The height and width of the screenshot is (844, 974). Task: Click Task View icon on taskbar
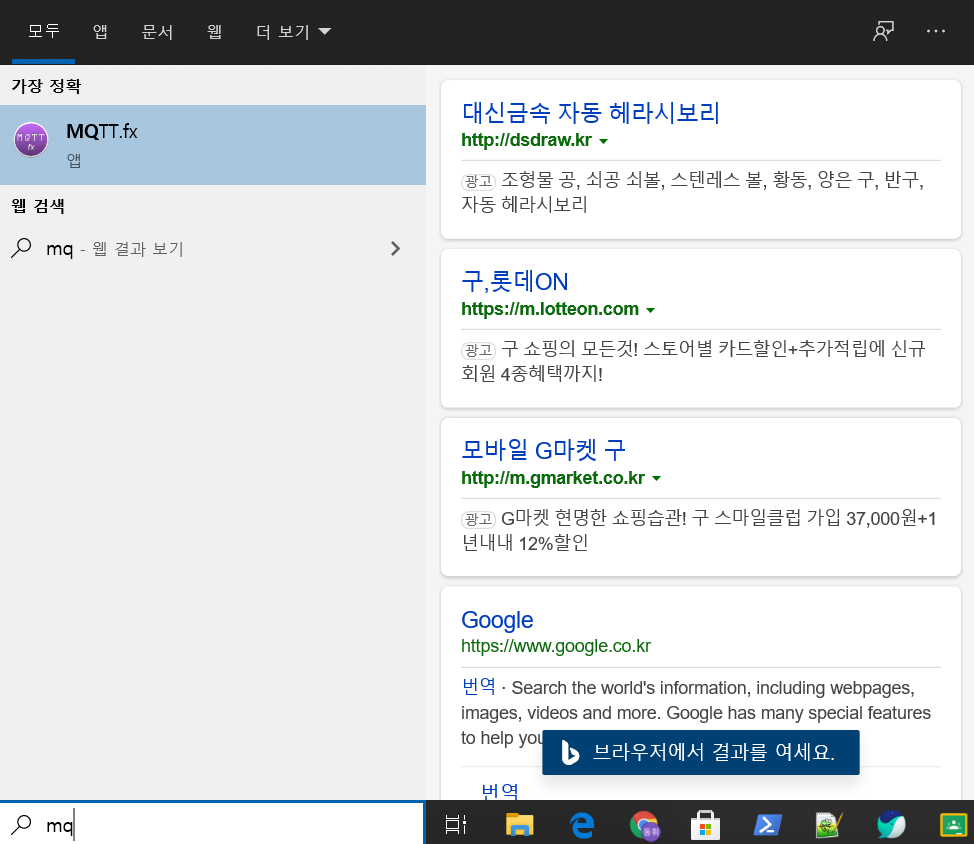(x=456, y=824)
